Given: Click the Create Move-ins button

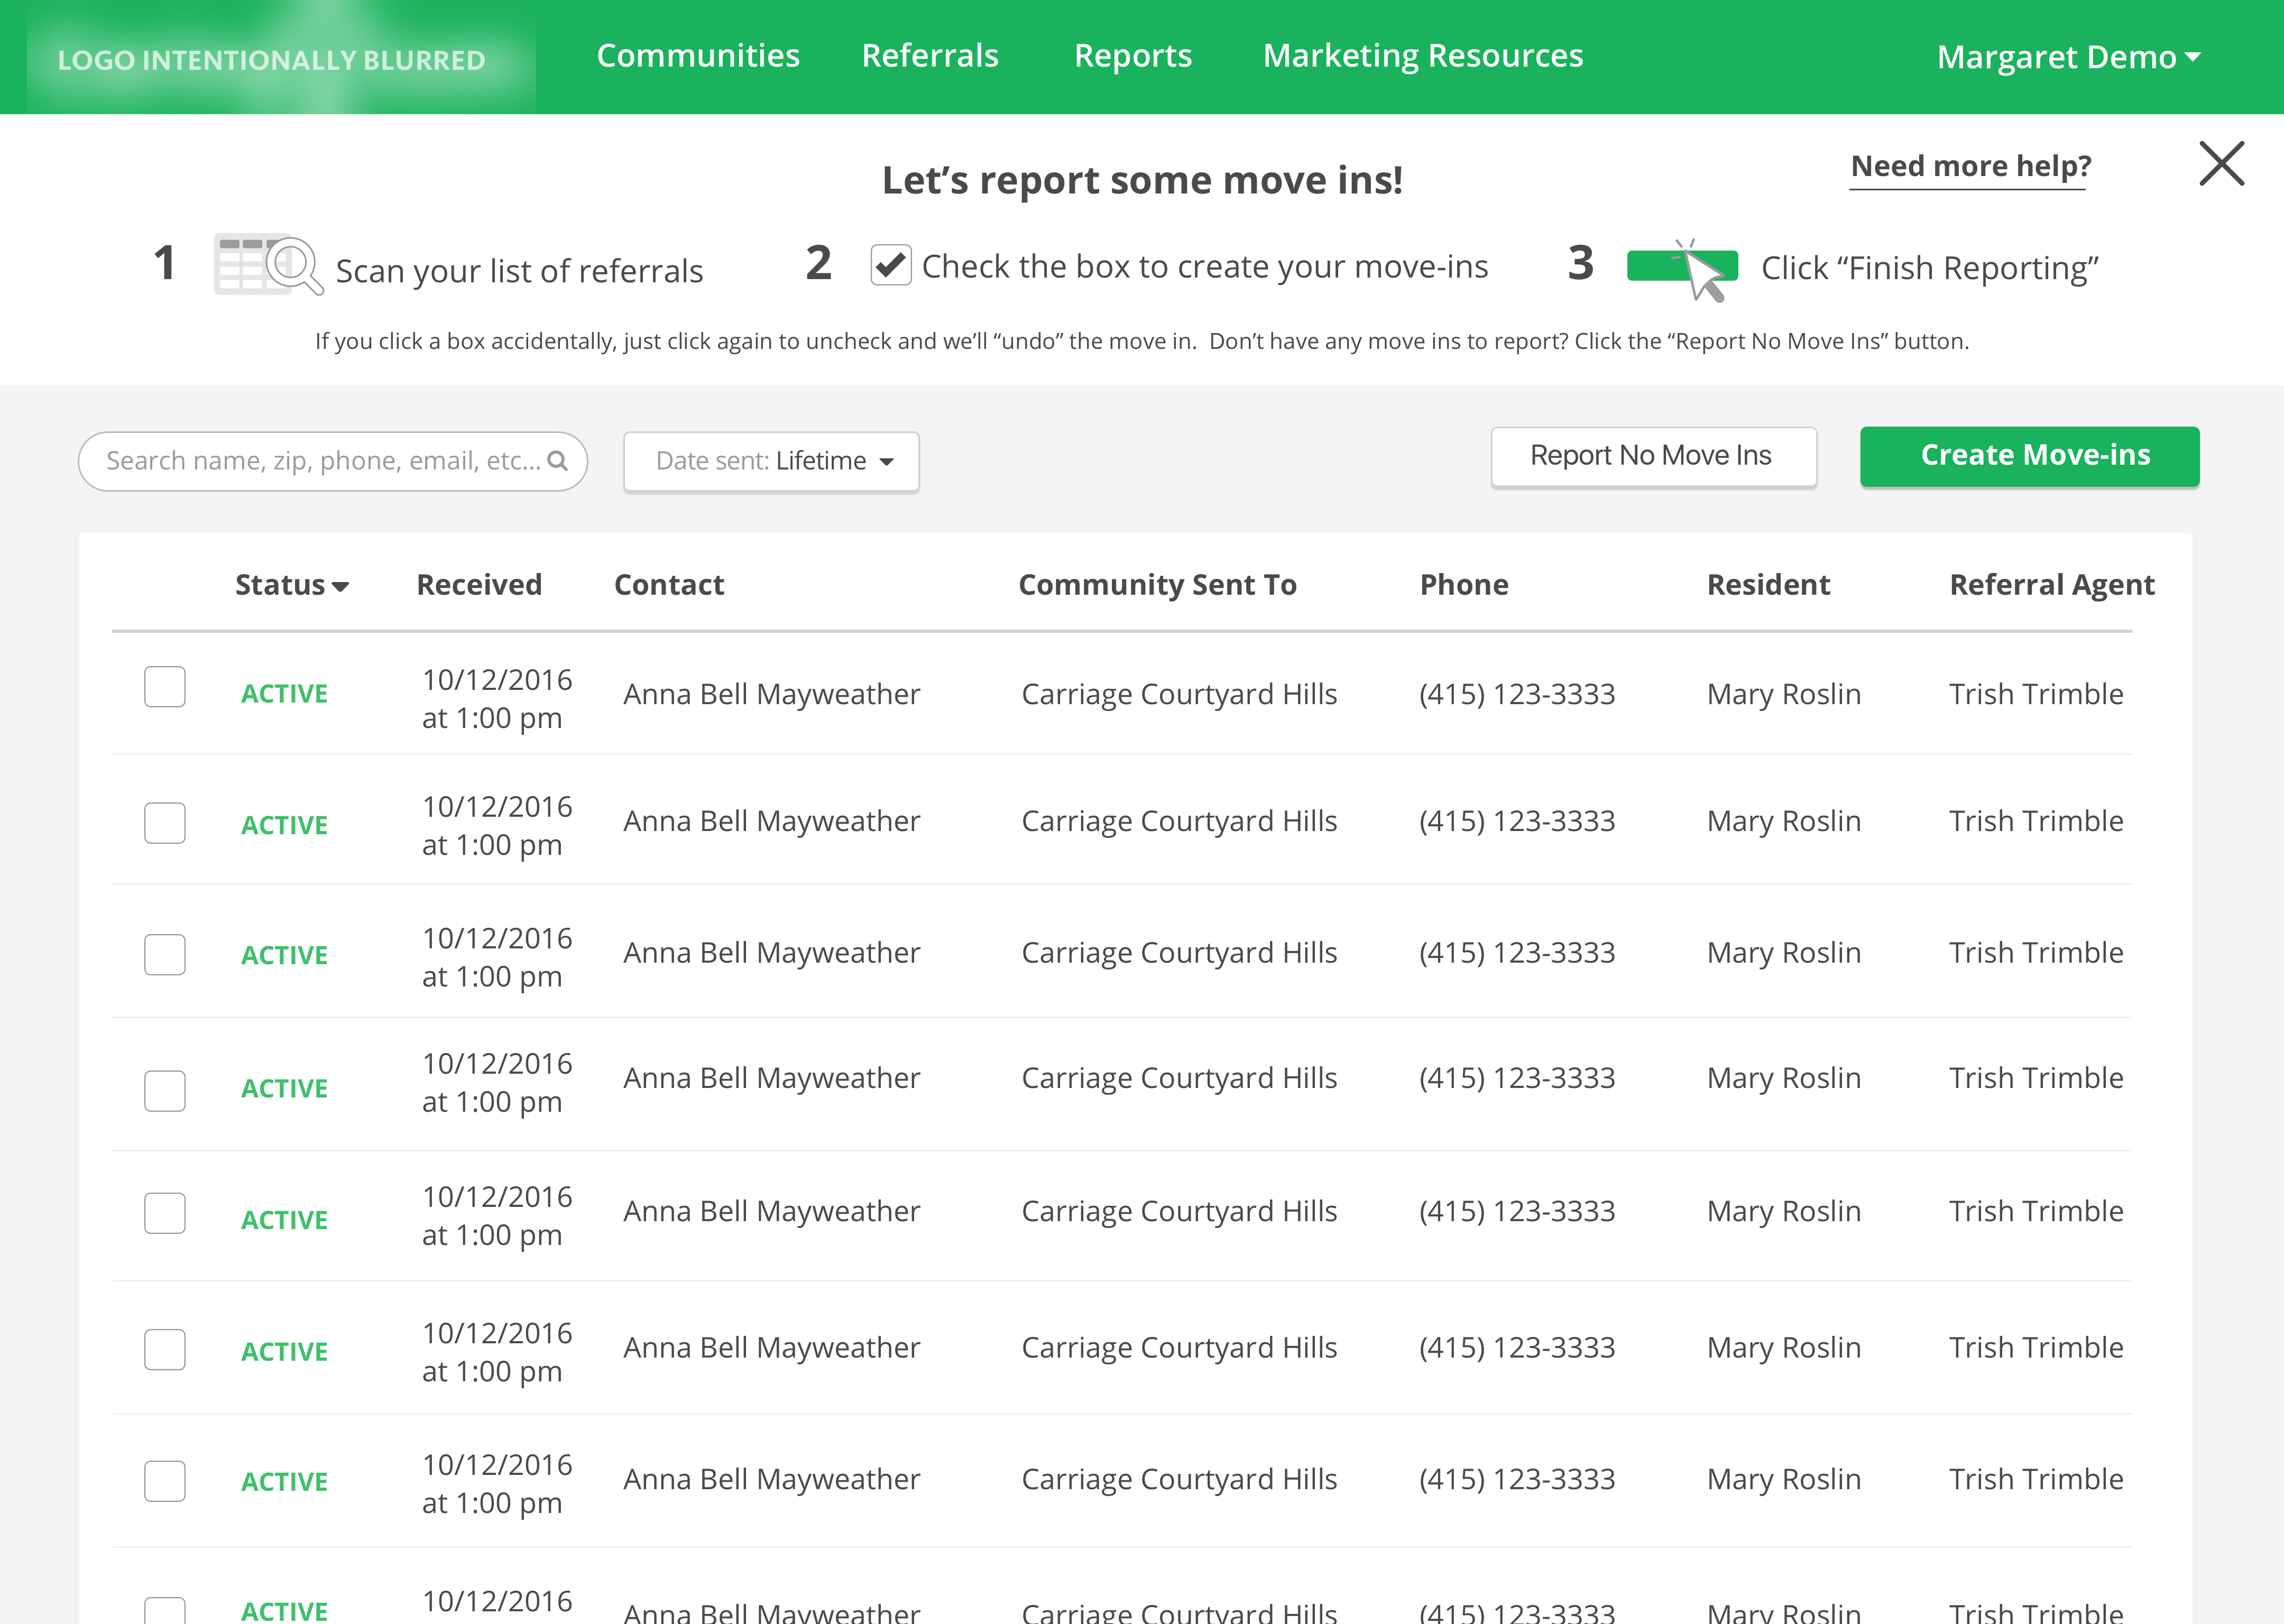Looking at the screenshot, I should pos(2029,456).
